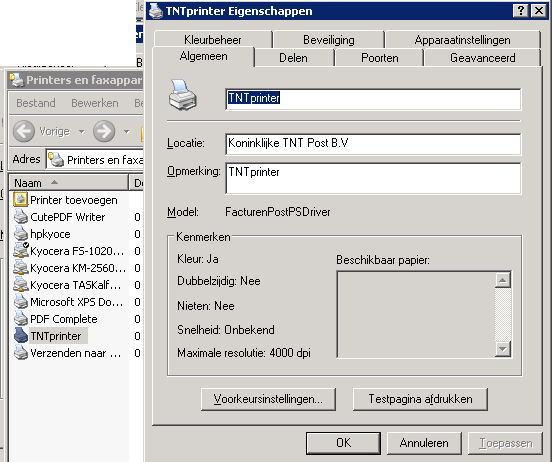This screenshot has width=552, height=462.
Task: Open the Vorige history dropdown arrow
Action: [x=82, y=132]
